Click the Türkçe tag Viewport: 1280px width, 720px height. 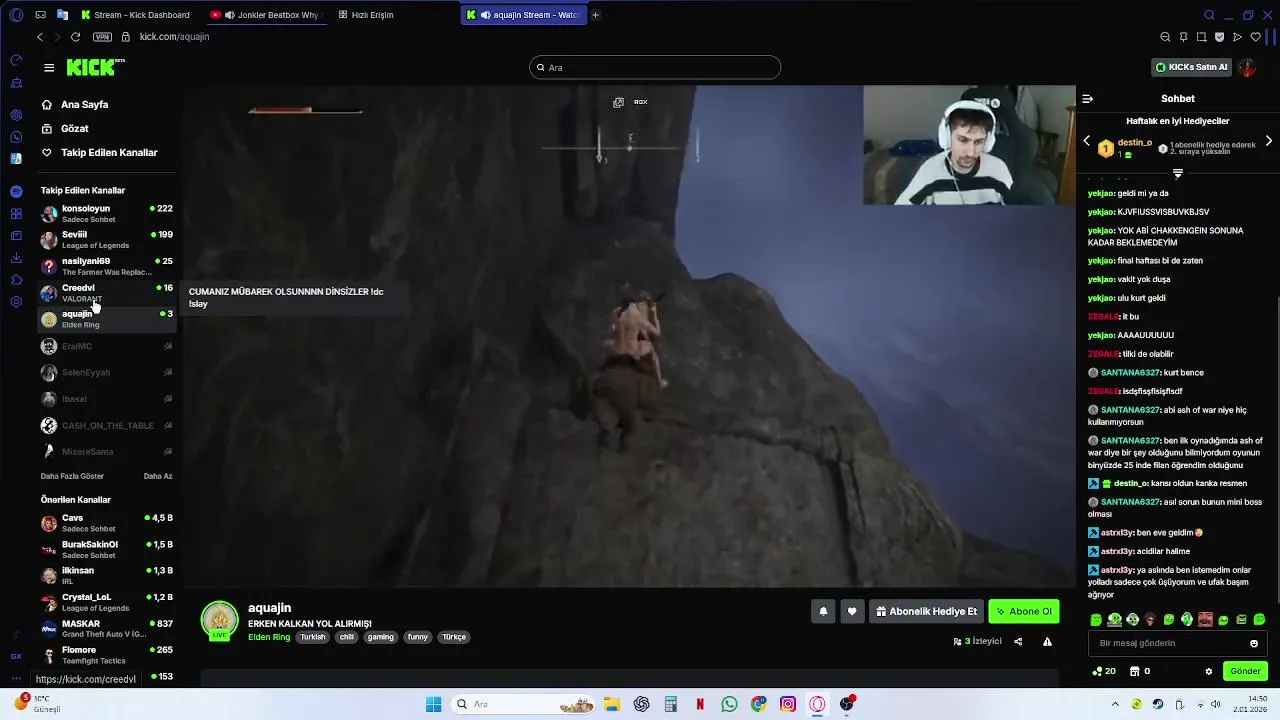454,637
